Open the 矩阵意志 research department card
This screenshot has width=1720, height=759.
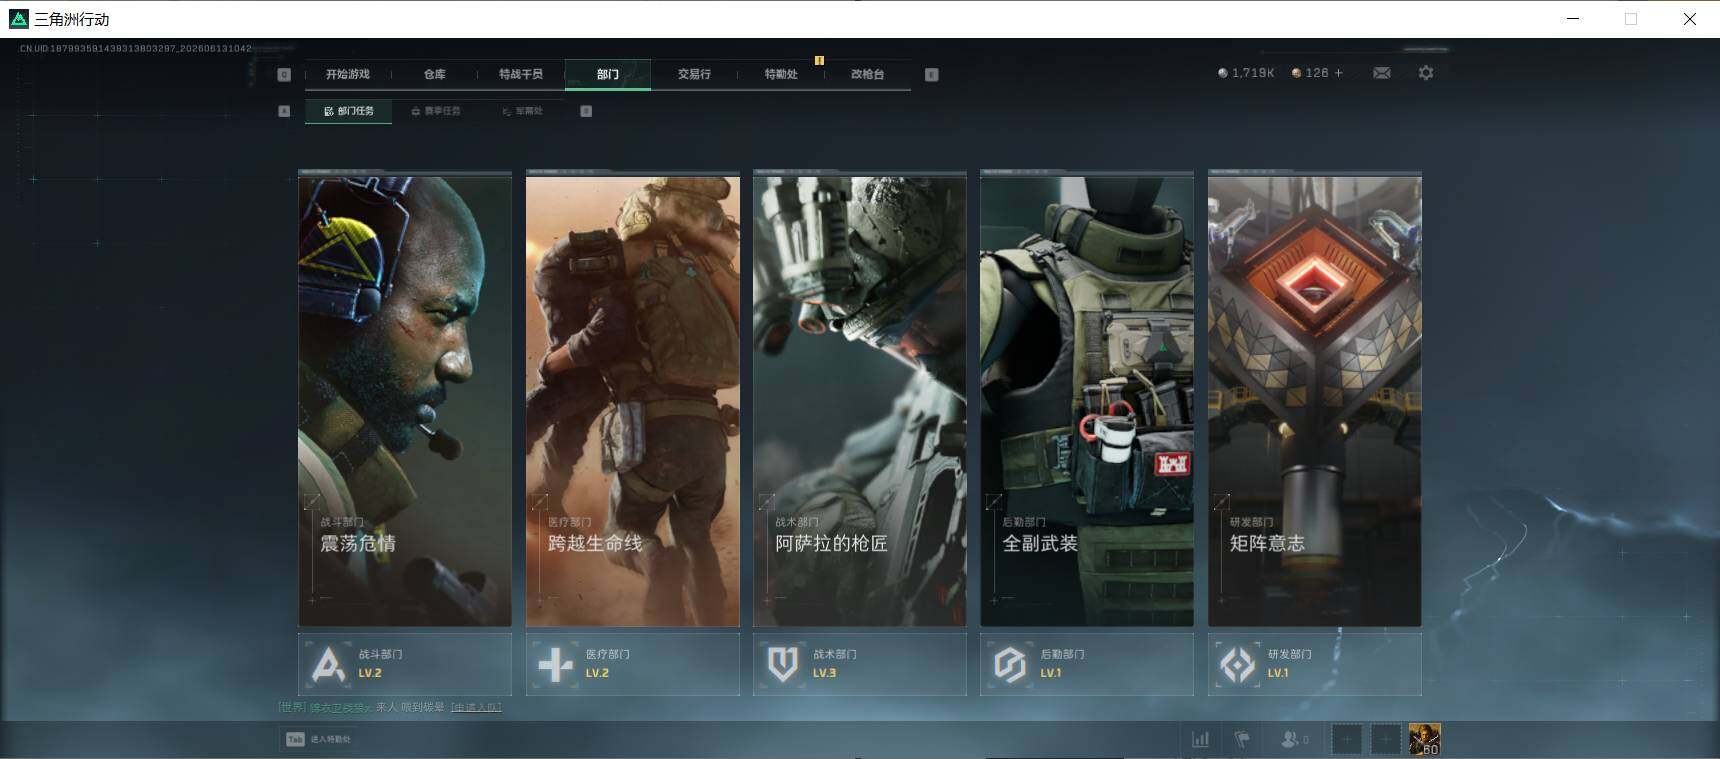pyautogui.click(x=1315, y=400)
